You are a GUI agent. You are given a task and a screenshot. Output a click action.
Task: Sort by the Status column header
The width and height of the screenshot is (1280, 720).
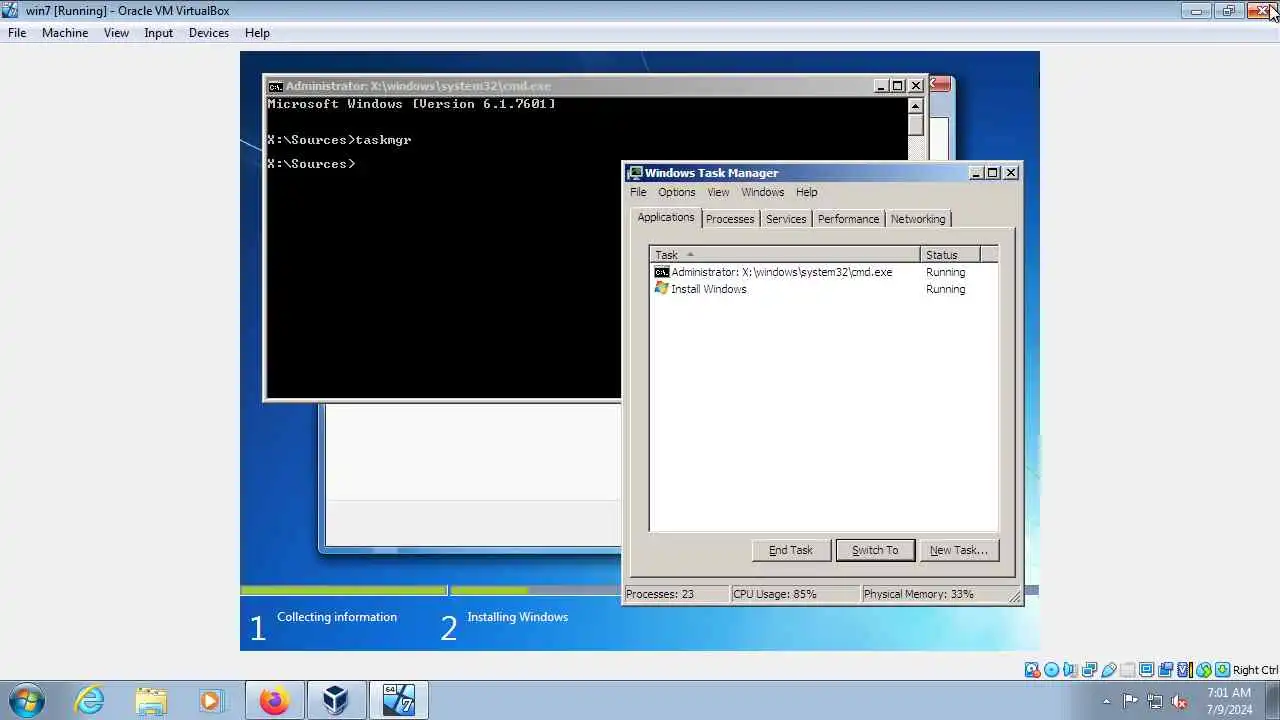pyautogui.click(x=950, y=255)
